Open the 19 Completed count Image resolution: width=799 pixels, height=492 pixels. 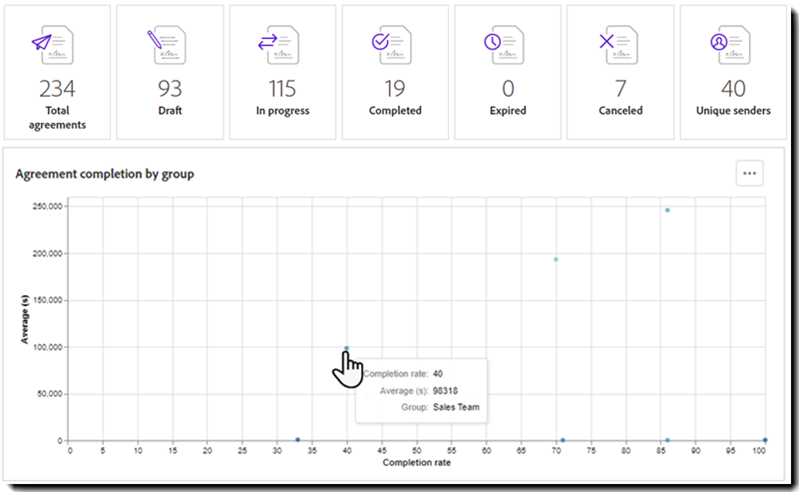pyautogui.click(x=395, y=89)
